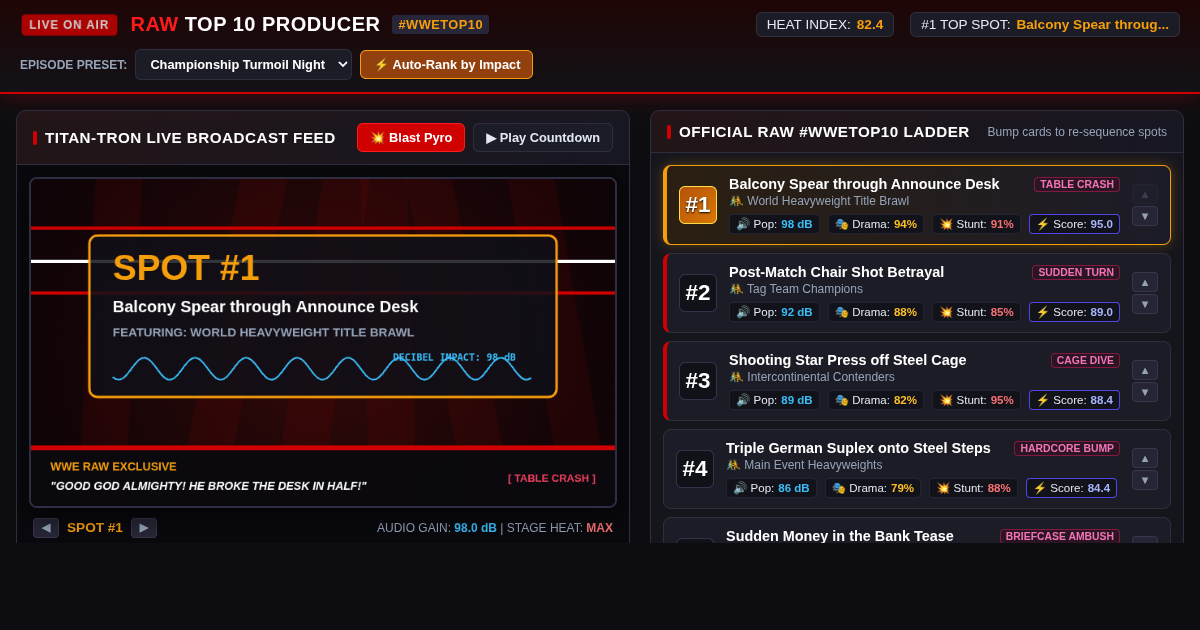Select Balcony Spear through Announce Desk ladder title

(x=864, y=184)
